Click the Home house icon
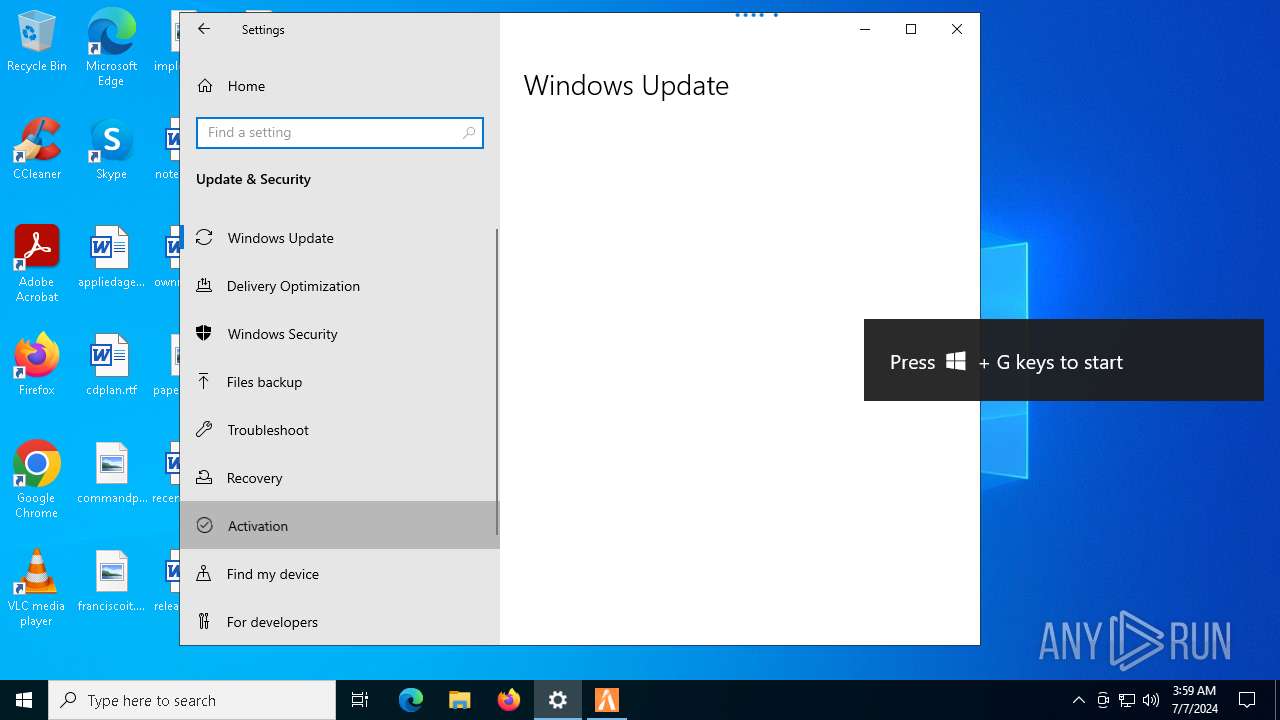 (205, 86)
